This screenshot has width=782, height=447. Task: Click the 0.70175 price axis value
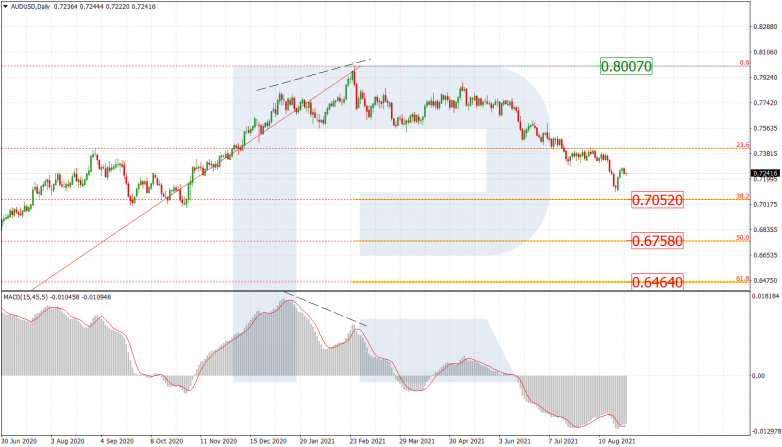[766, 205]
